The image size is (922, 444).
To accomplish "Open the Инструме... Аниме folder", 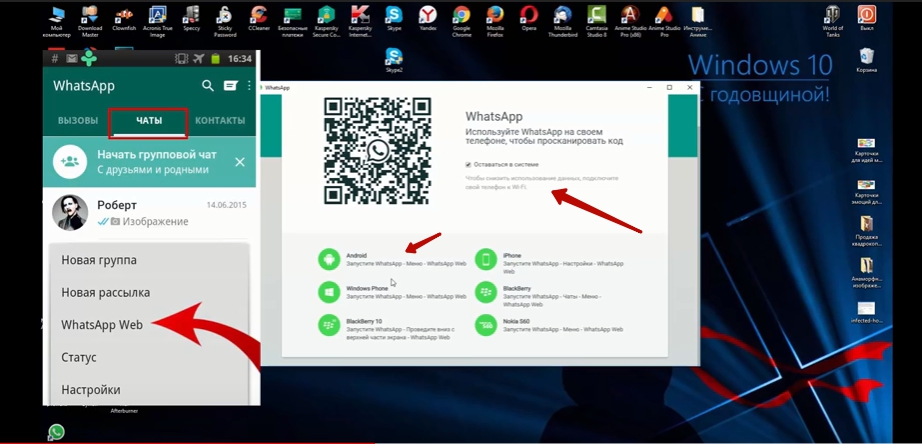I will [697, 21].
